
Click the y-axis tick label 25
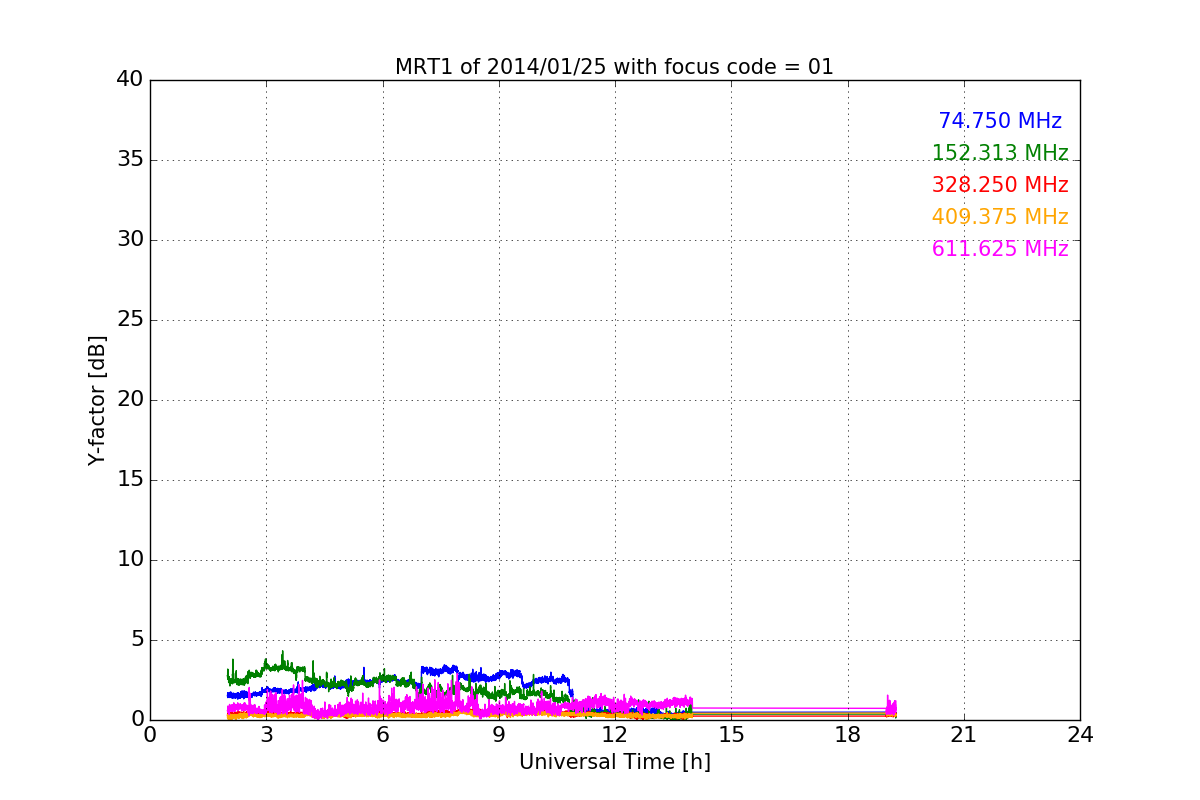pos(130,320)
